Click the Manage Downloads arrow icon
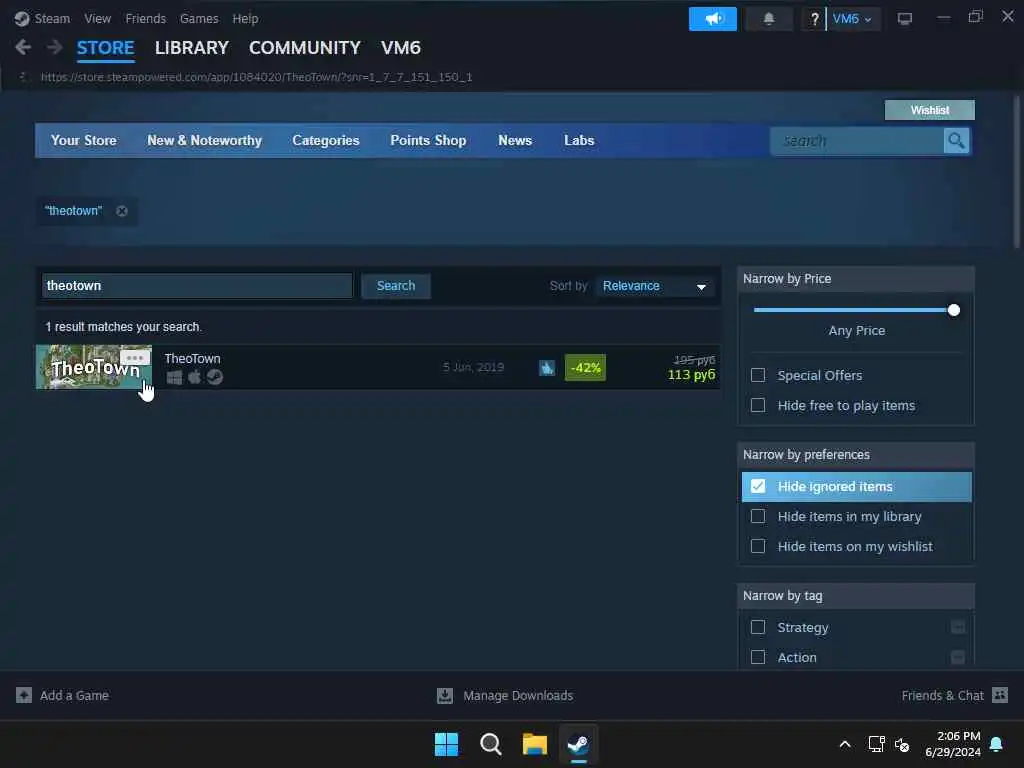Image resolution: width=1024 pixels, height=768 pixels. click(445, 696)
